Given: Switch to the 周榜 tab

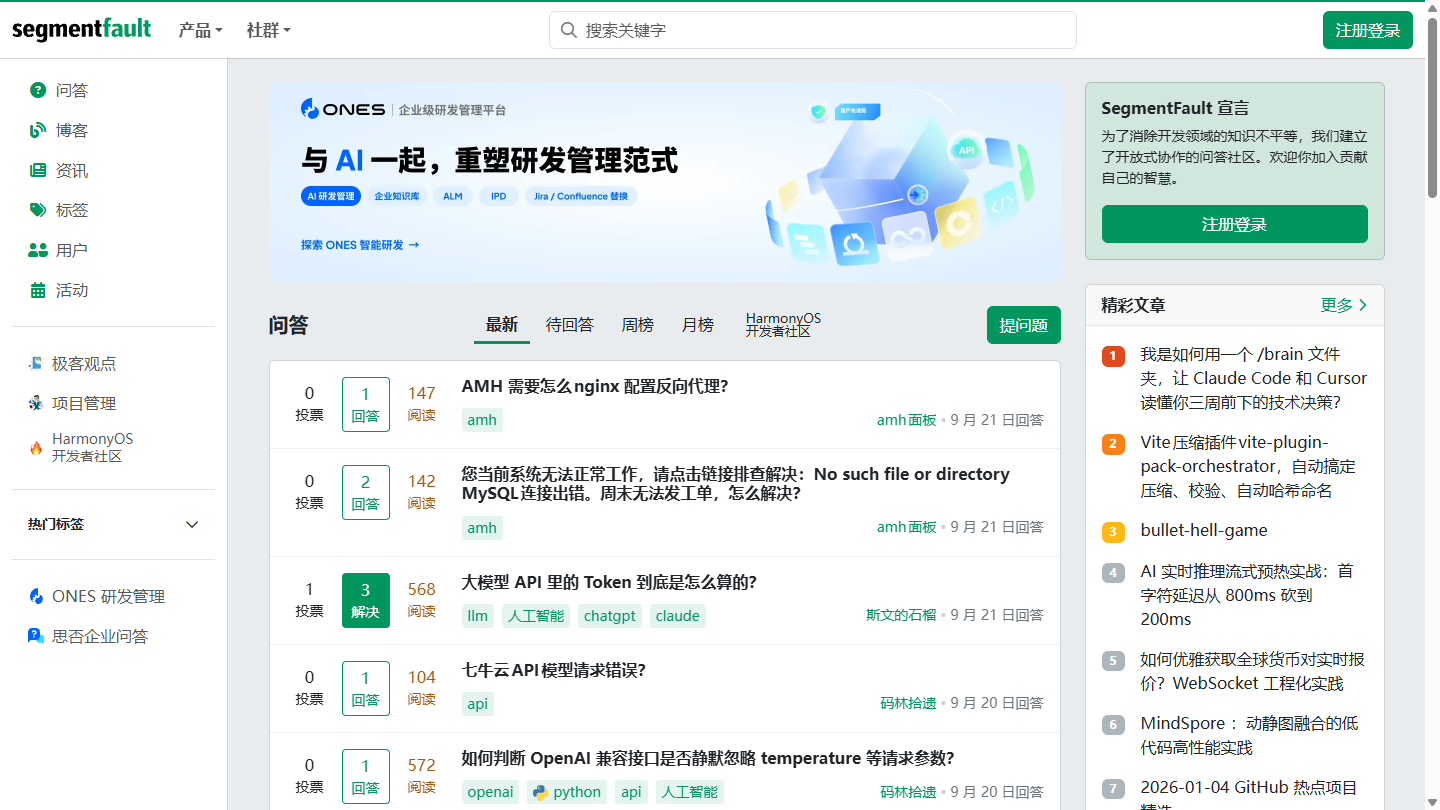Looking at the screenshot, I should 638,325.
